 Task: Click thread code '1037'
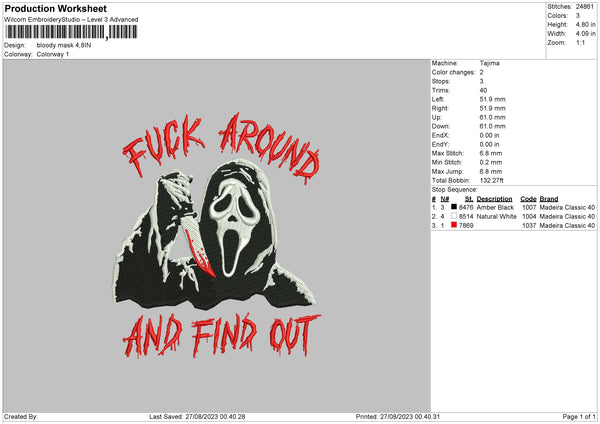[x=529, y=226]
